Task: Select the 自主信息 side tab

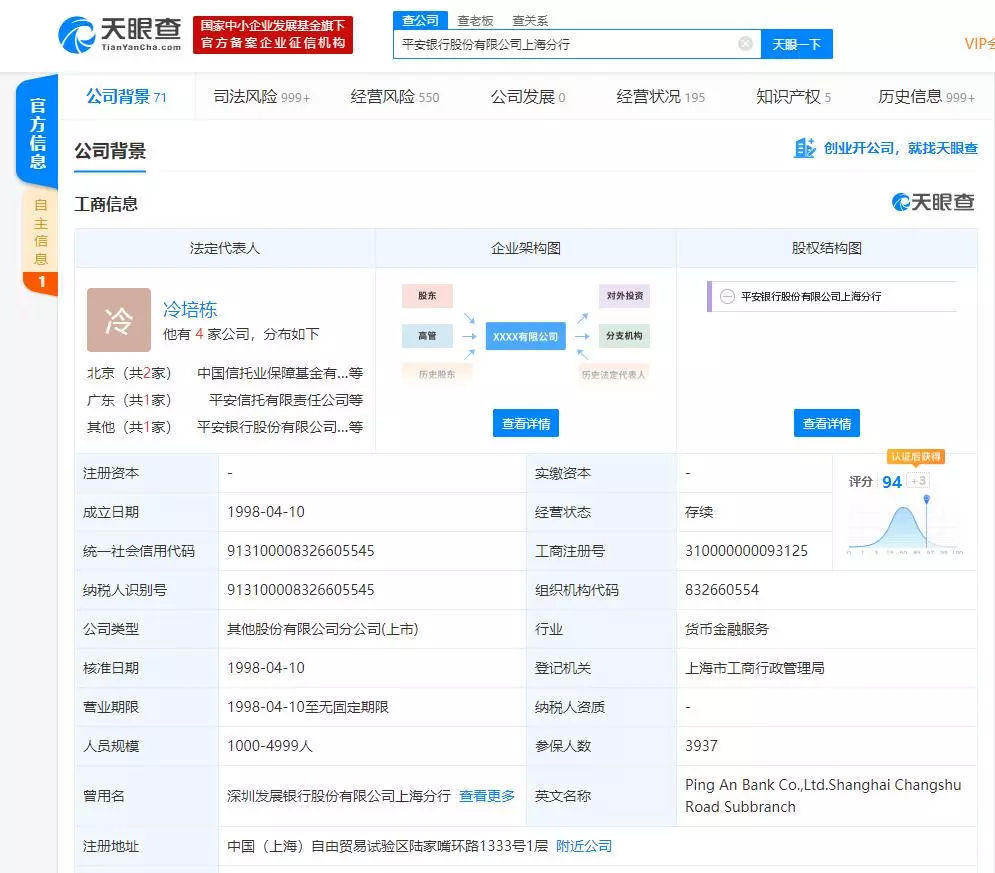Action: [x=41, y=242]
